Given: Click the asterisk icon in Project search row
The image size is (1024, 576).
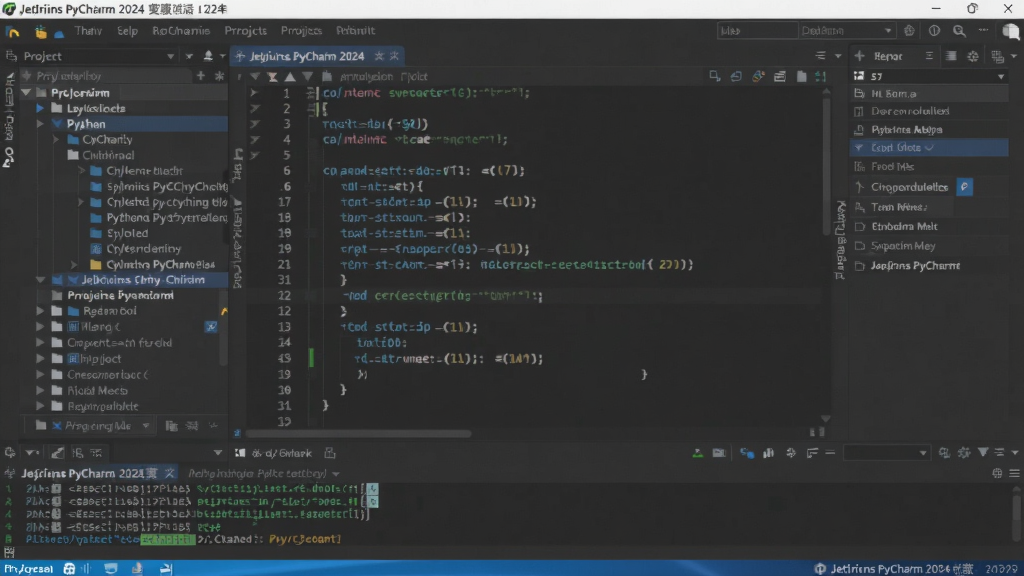Looking at the screenshot, I should [x=219, y=76].
